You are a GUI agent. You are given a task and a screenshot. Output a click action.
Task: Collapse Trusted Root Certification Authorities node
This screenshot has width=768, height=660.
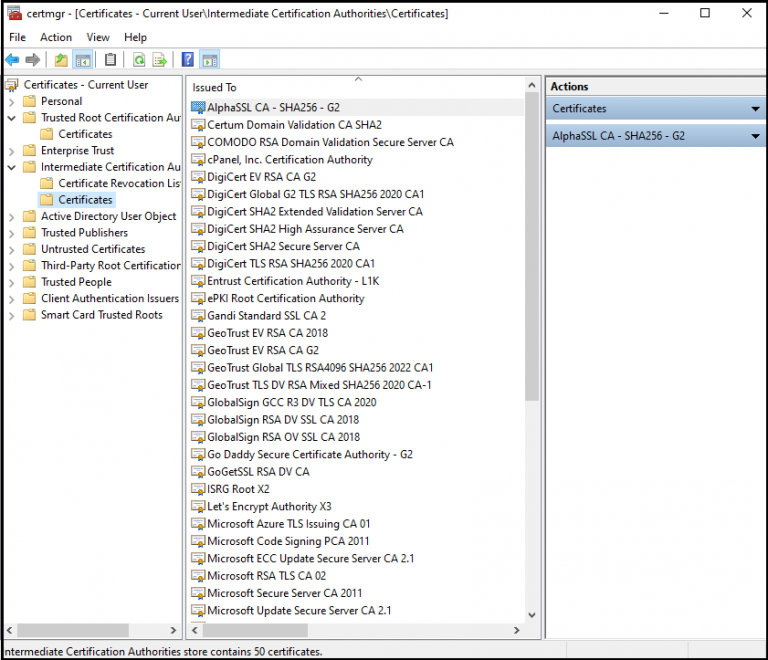pyautogui.click(x=12, y=118)
